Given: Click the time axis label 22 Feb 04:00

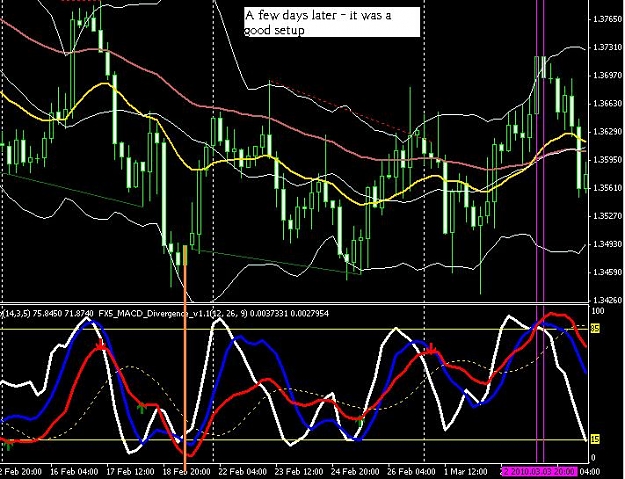Looking at the screenshot, I should tap(242, 472).
